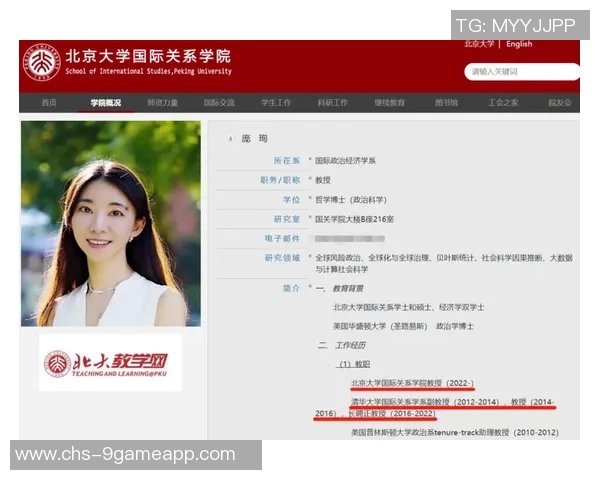The height and width of the screenshot is (480, 600).
Task: Click the 北京大学国际关系学院 site title
Action: [148, 56]
